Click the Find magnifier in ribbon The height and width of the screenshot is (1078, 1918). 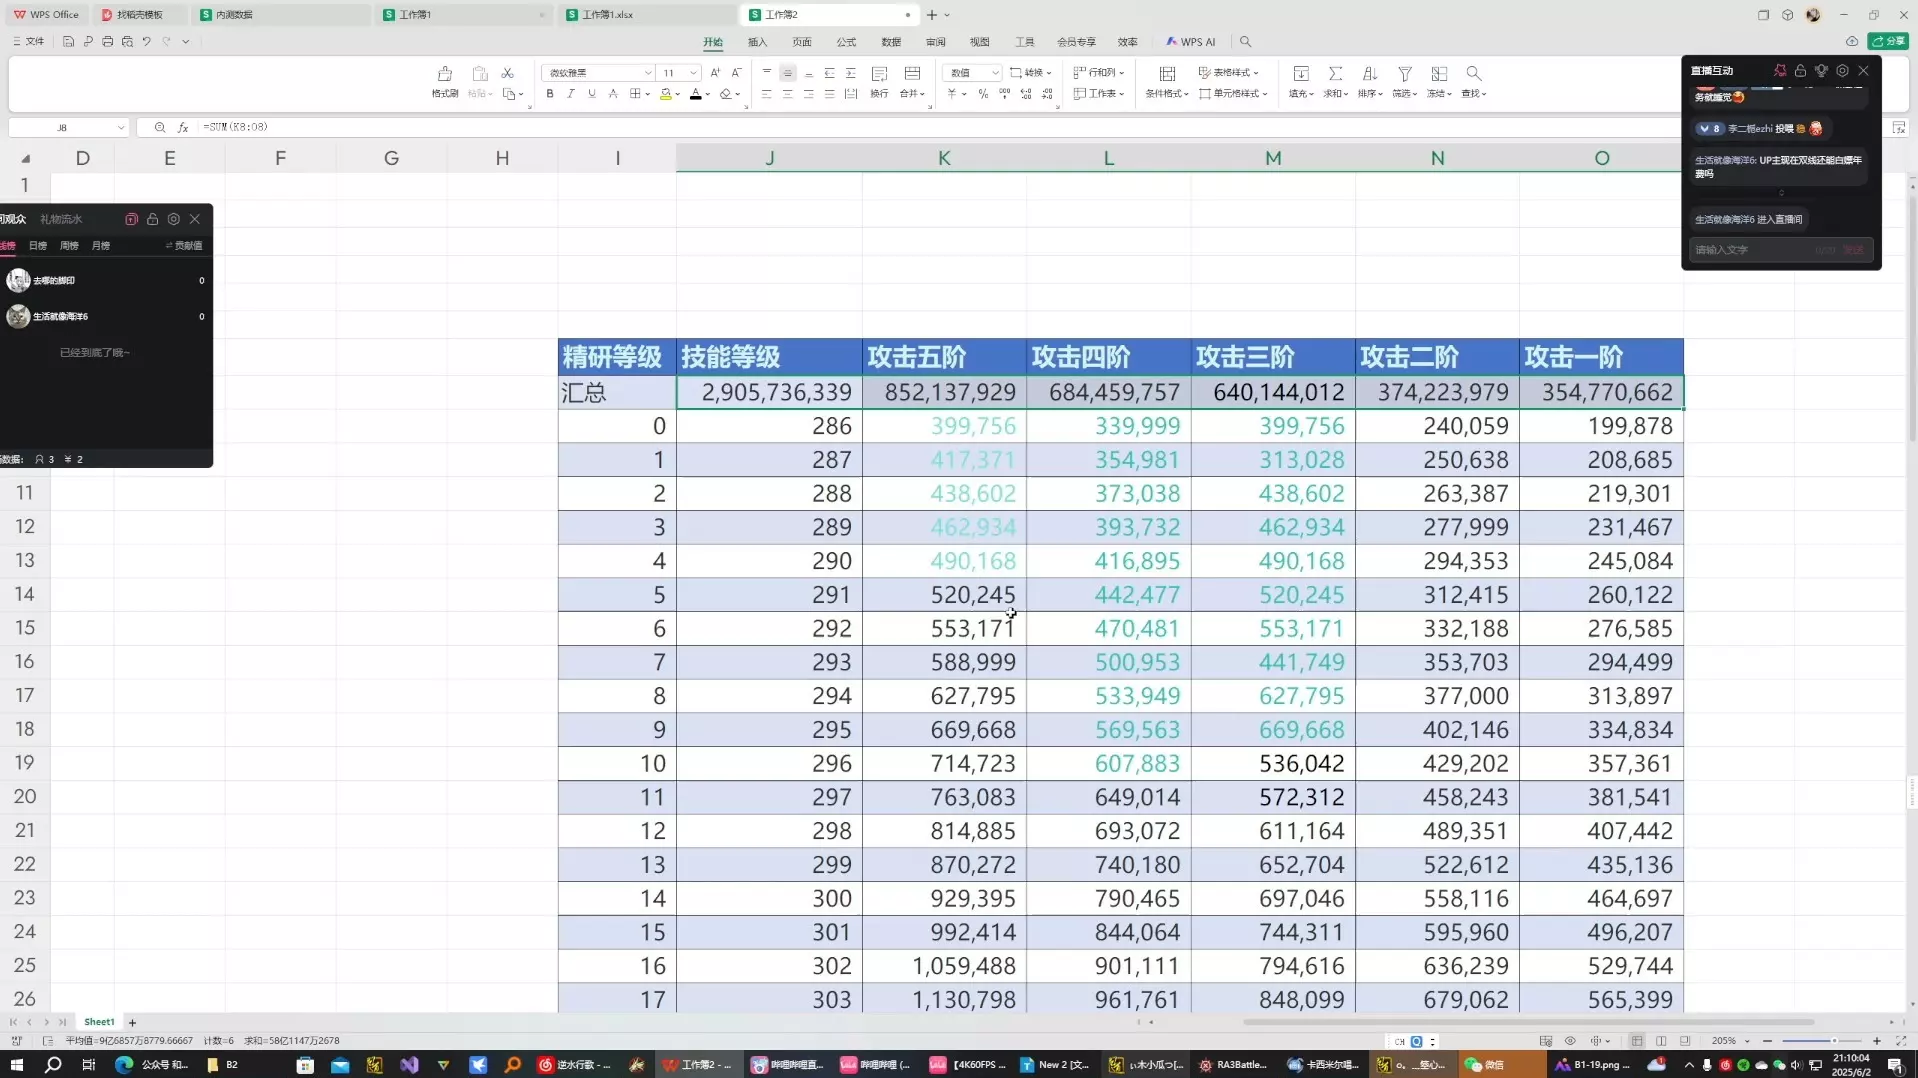(x=1473, y=74)
